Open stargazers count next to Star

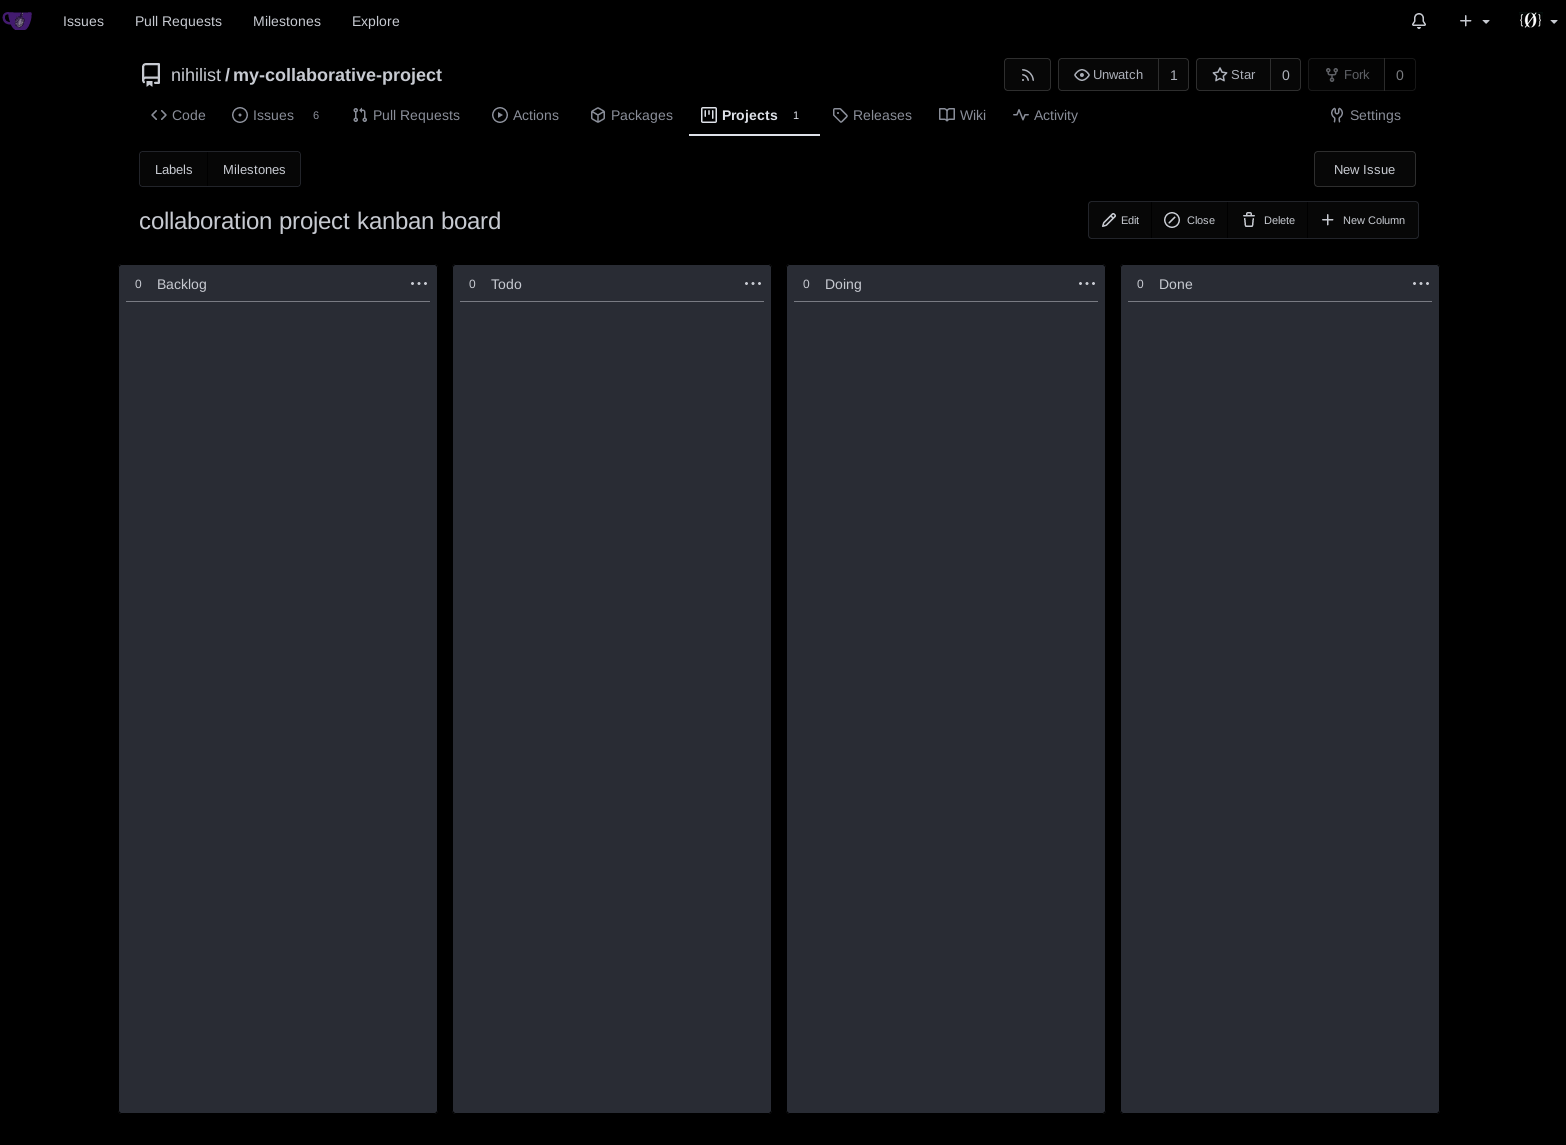[x=1285, y=75]
